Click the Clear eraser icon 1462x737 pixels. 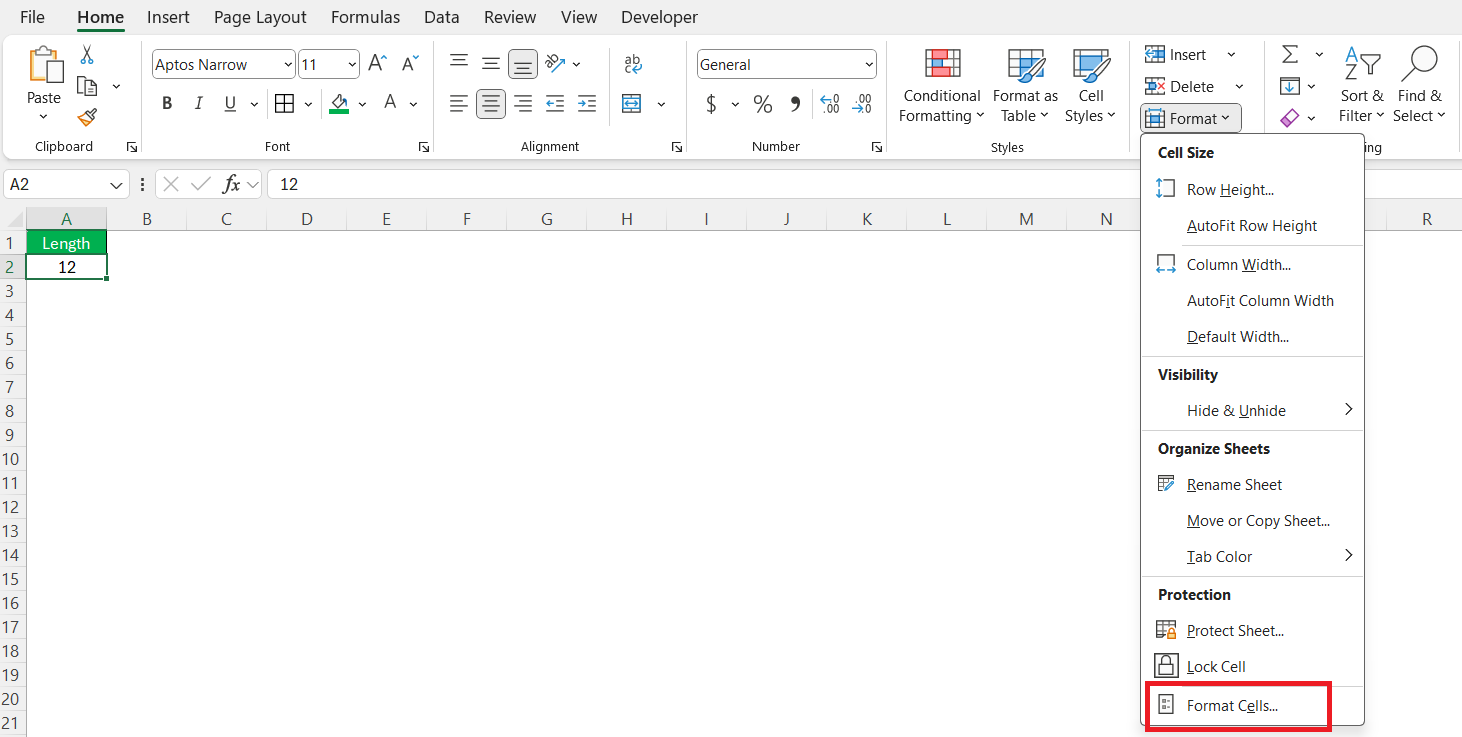[1290, 118]
